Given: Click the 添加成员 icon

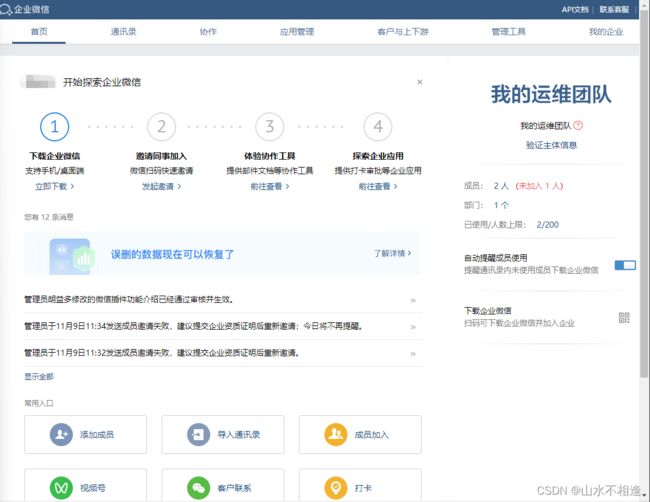Looking at the screenshot, I should tap(61, 434).
